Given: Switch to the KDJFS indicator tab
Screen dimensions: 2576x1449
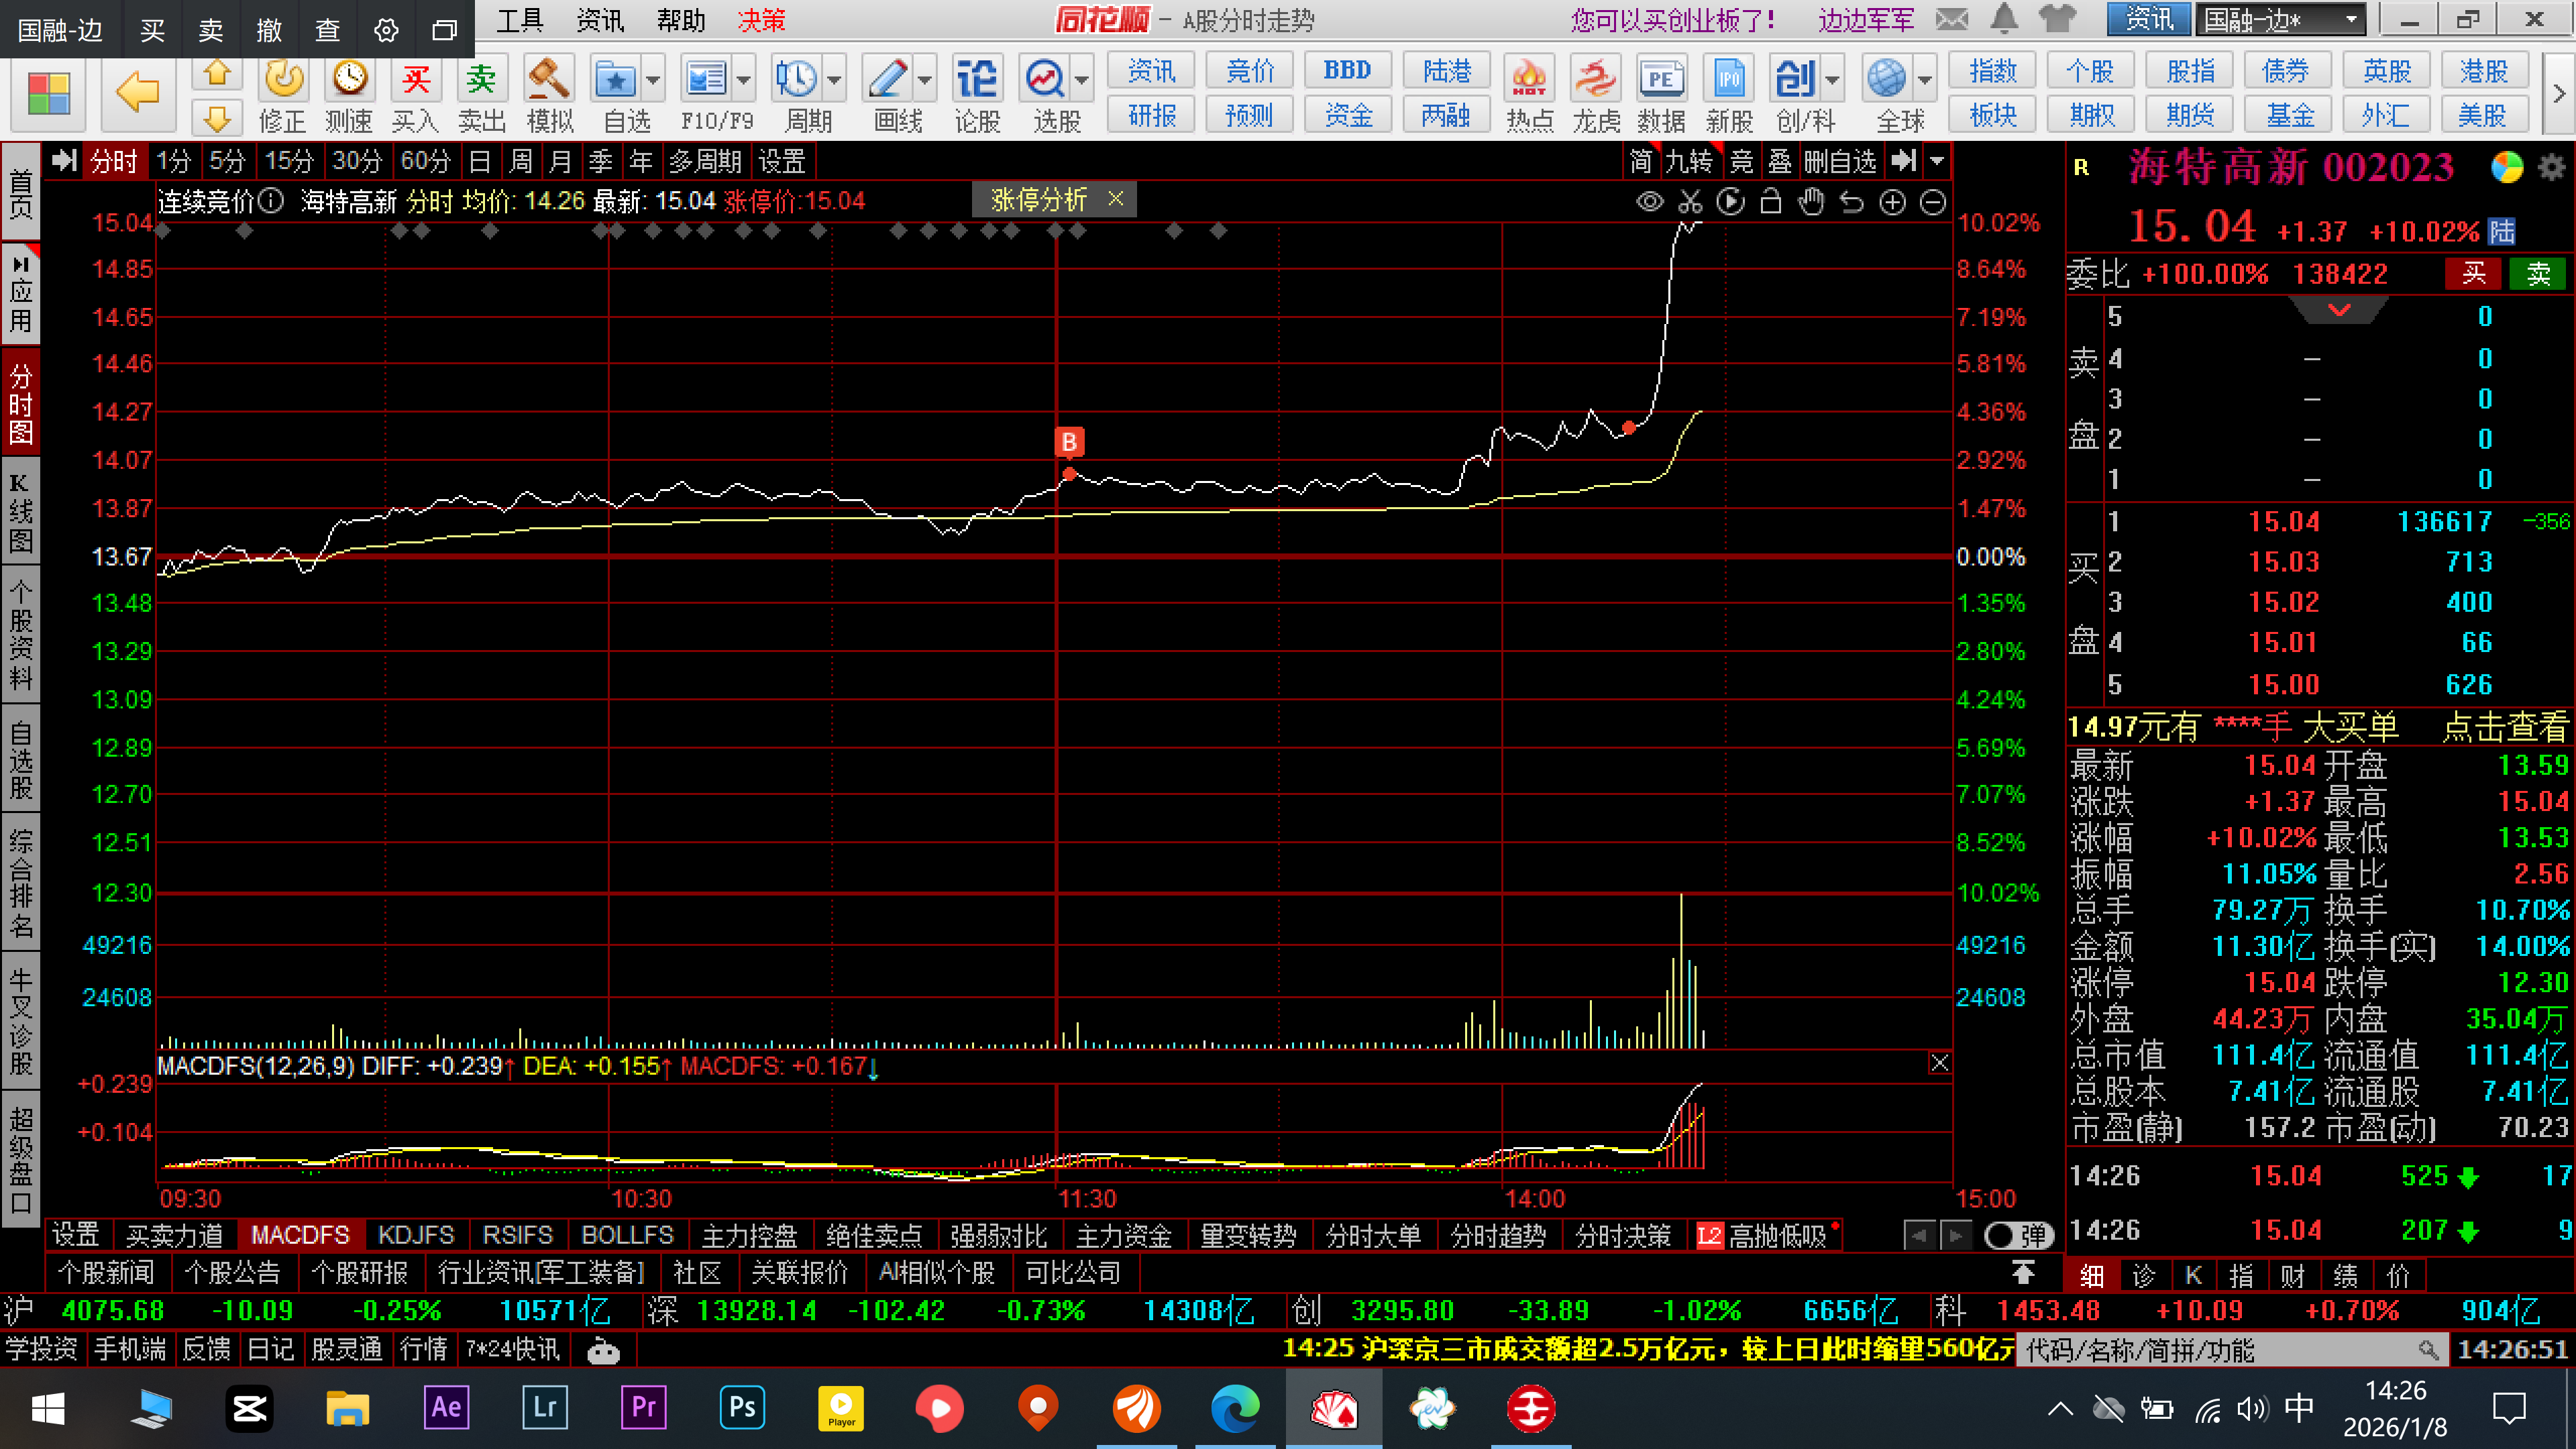Looking at the screenshot, I should [x=415, y=1236].
